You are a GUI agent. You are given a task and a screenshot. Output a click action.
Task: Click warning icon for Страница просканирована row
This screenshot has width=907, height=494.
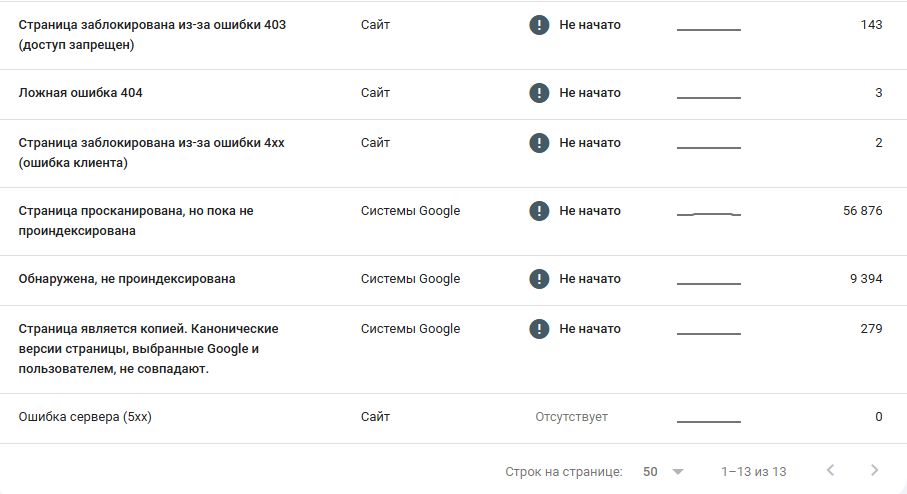point(539,211)
